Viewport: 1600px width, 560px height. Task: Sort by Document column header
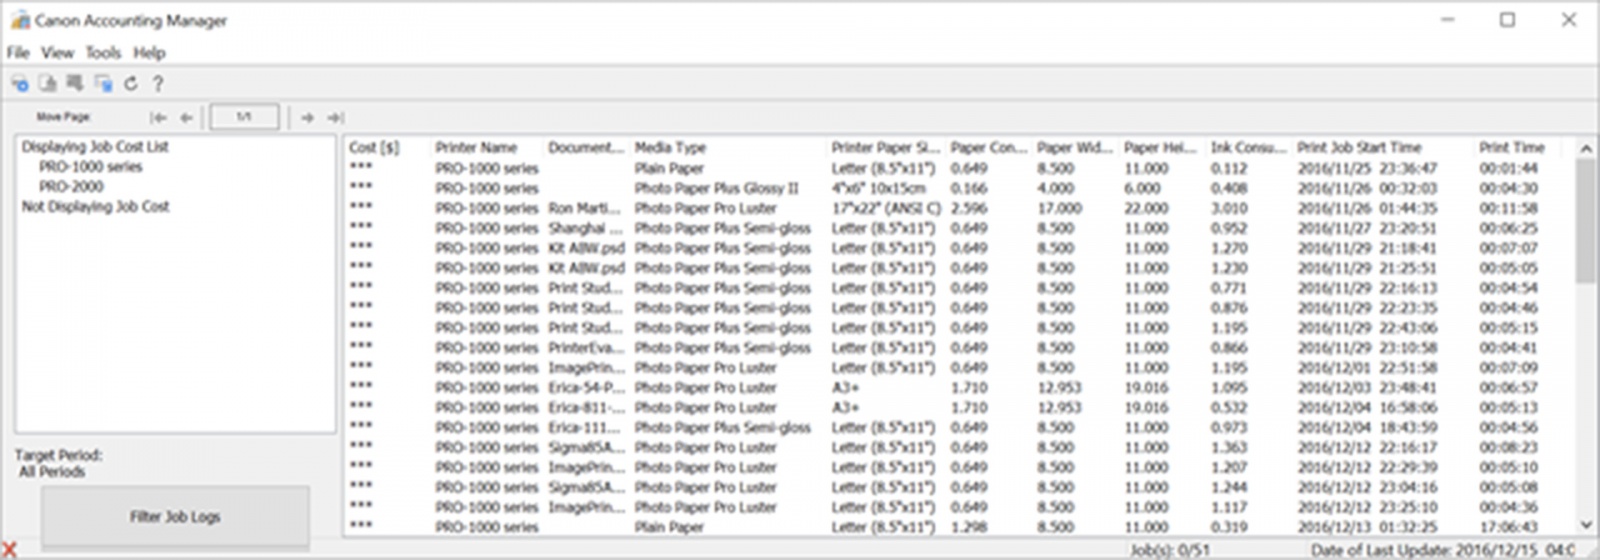click(587, 147)
